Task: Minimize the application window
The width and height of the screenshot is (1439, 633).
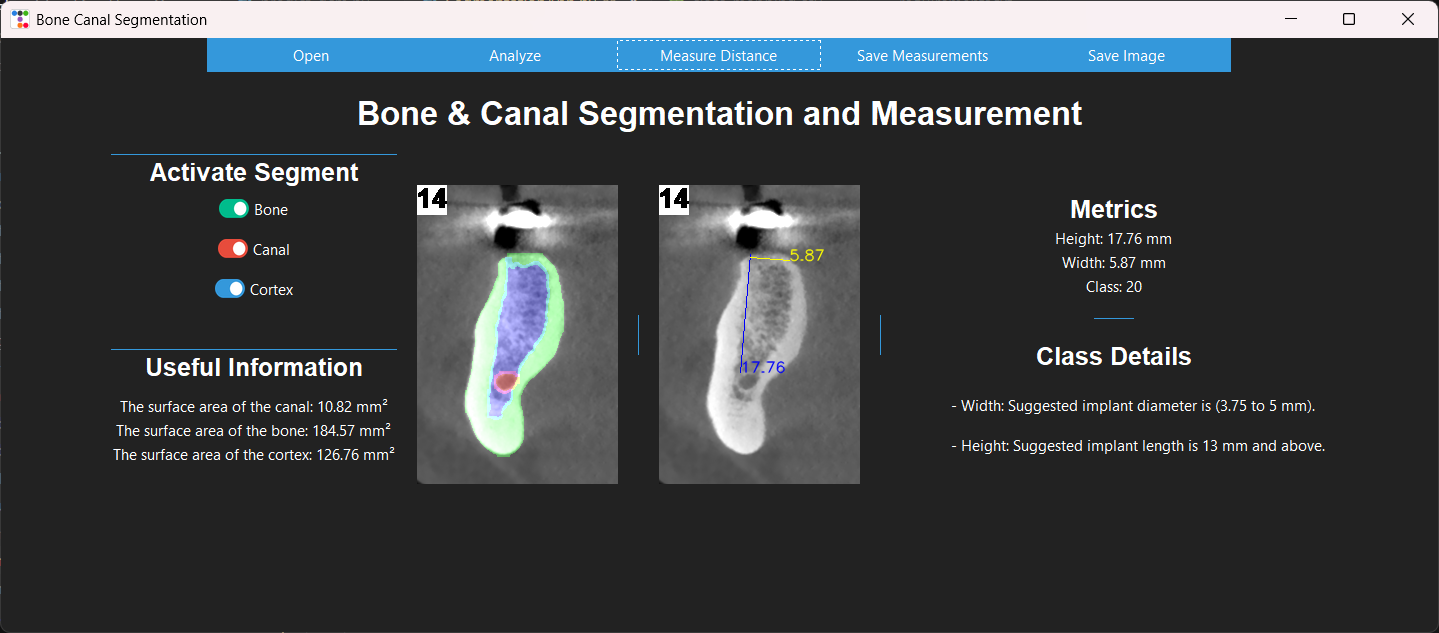Action: pos(1292,19)
